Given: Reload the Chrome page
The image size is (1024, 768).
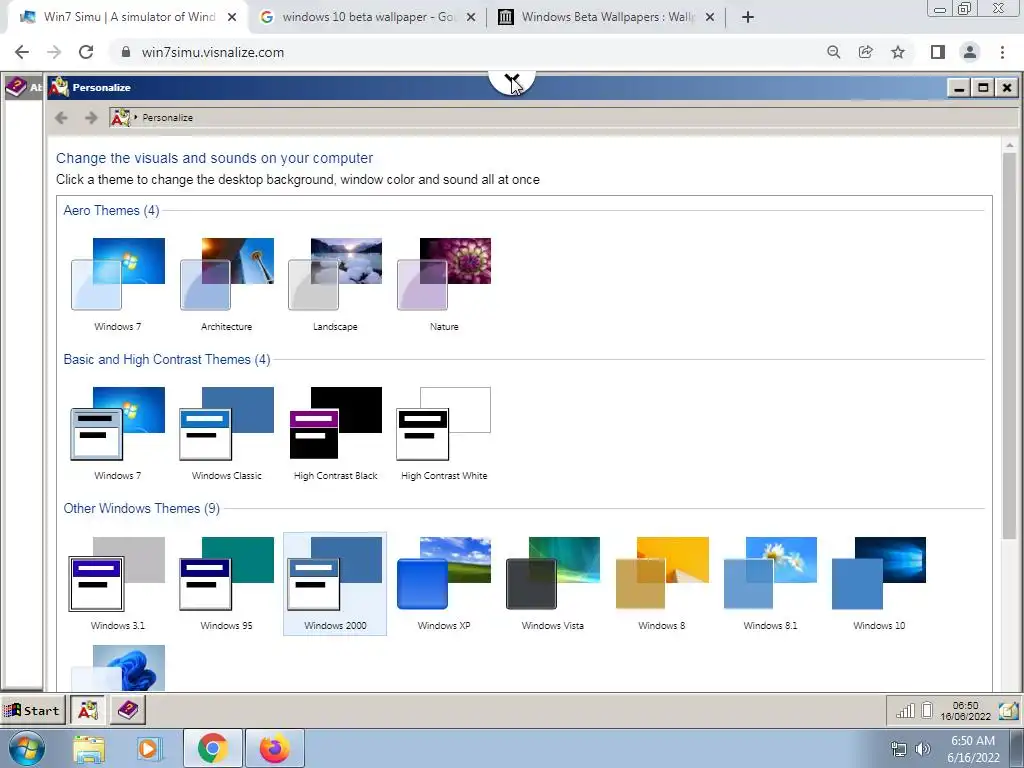Looking at the screenshot, I should [x=86, y=52].
